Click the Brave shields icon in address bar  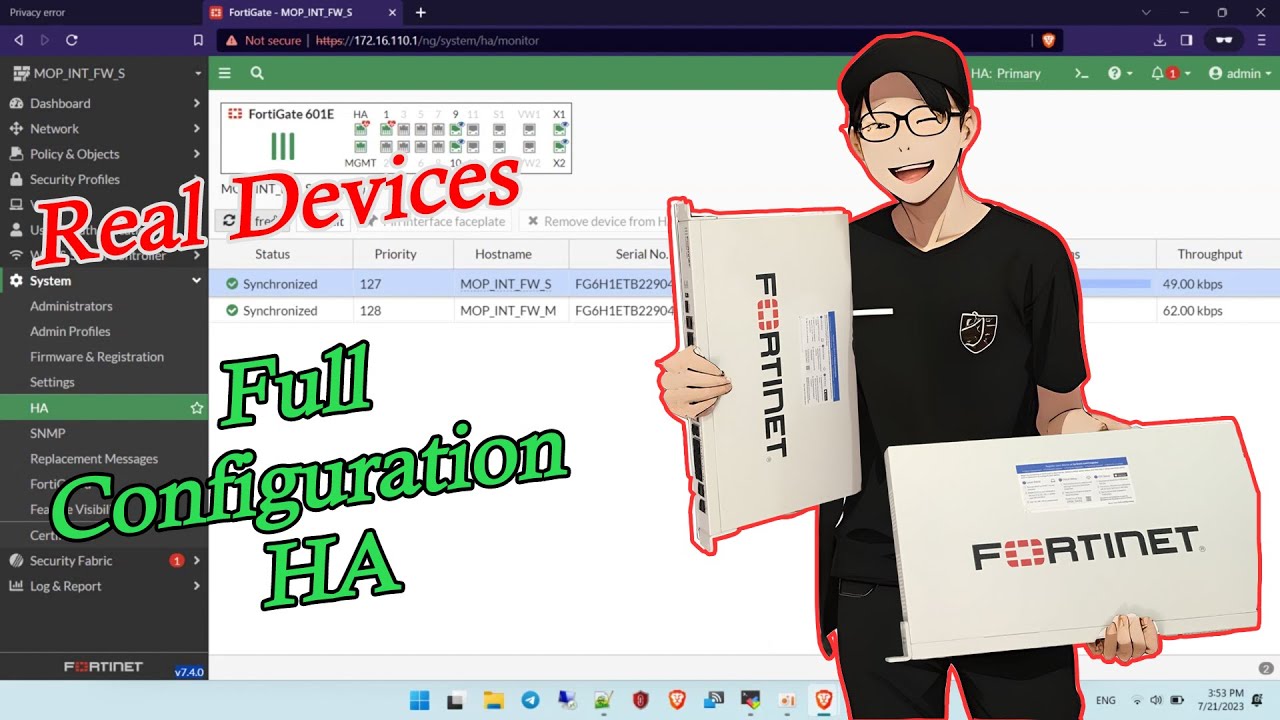tap(1048, 40)
